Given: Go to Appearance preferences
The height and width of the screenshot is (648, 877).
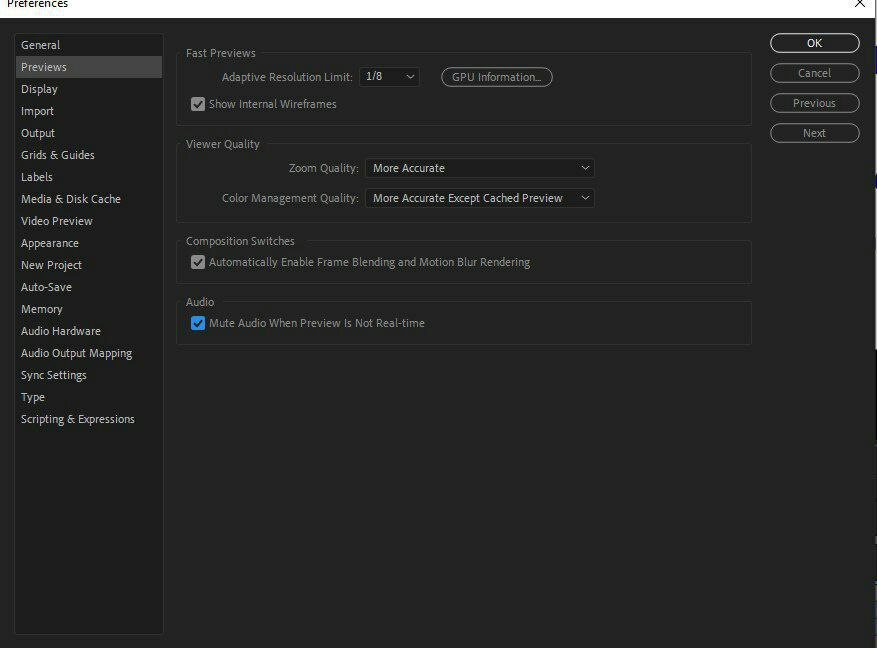Looking at the screenshot, I should (x=89, y=243).
